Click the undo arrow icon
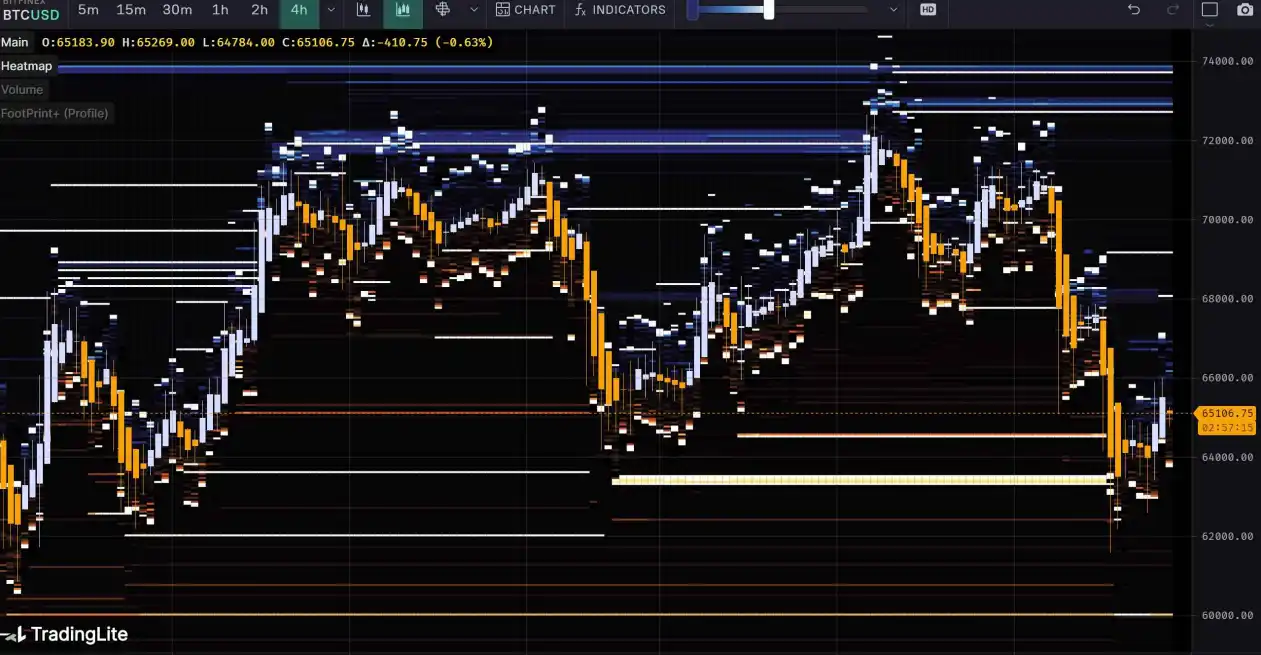The image size is (1261, 655). pyautogui.click(x=1133, y=10)
